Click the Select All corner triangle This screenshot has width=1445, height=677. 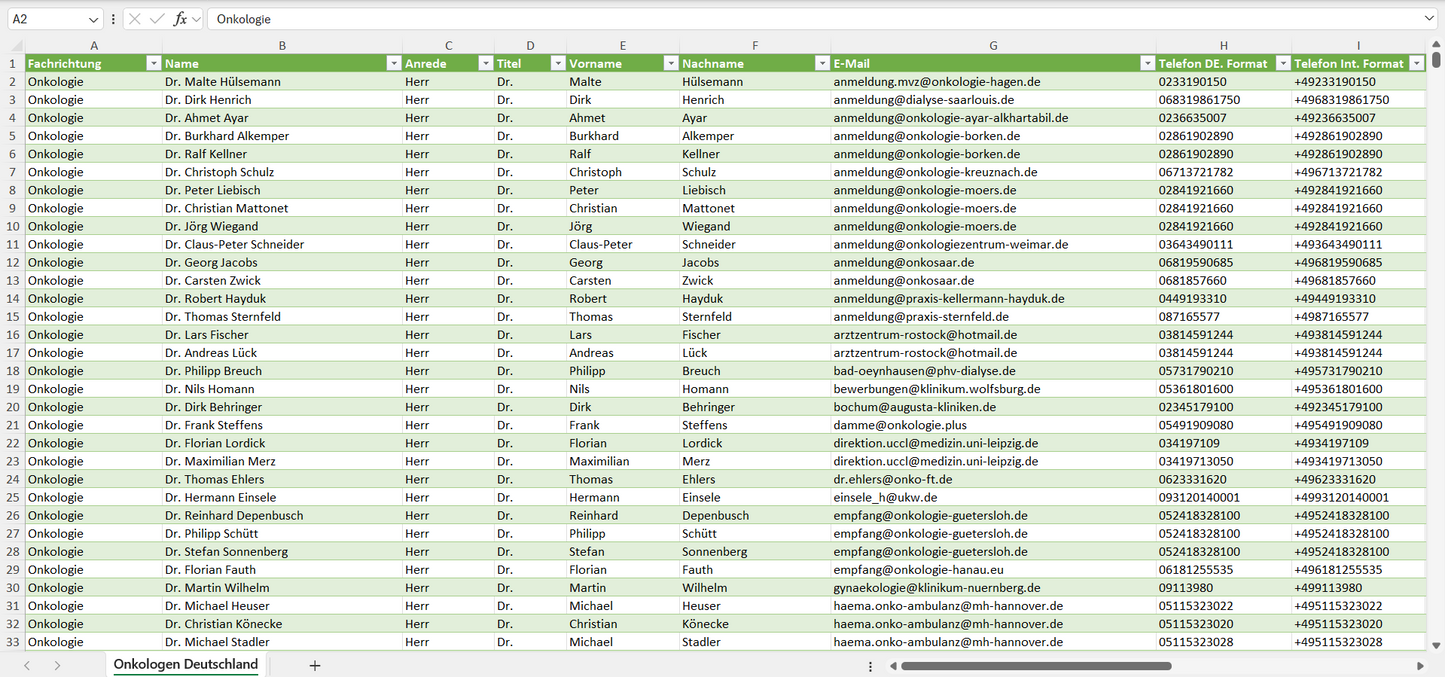click(x=15, y=46)
